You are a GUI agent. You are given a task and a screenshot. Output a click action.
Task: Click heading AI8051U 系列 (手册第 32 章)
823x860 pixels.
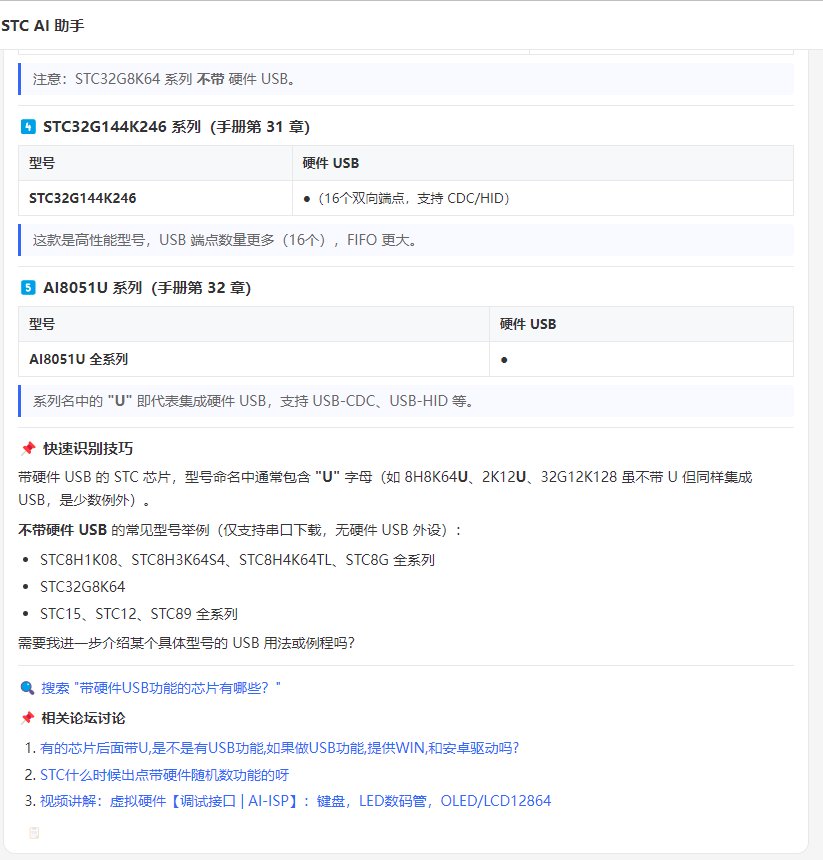click(147, 287)
